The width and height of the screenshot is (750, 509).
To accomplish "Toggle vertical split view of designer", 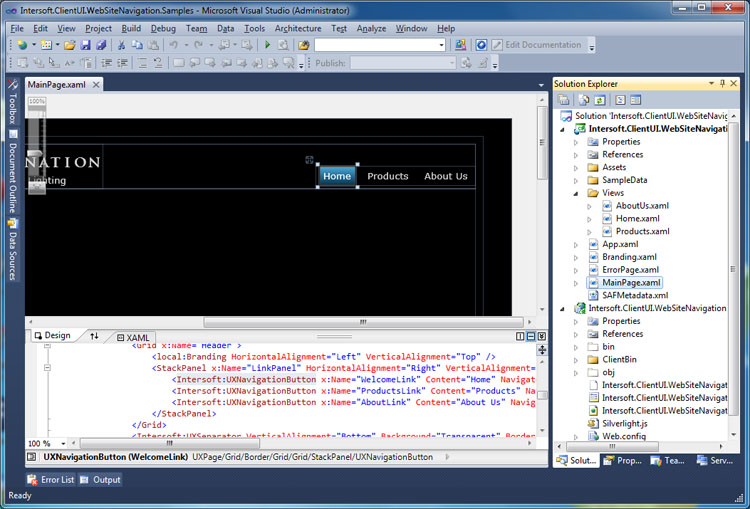I will (x=520, y=336).
